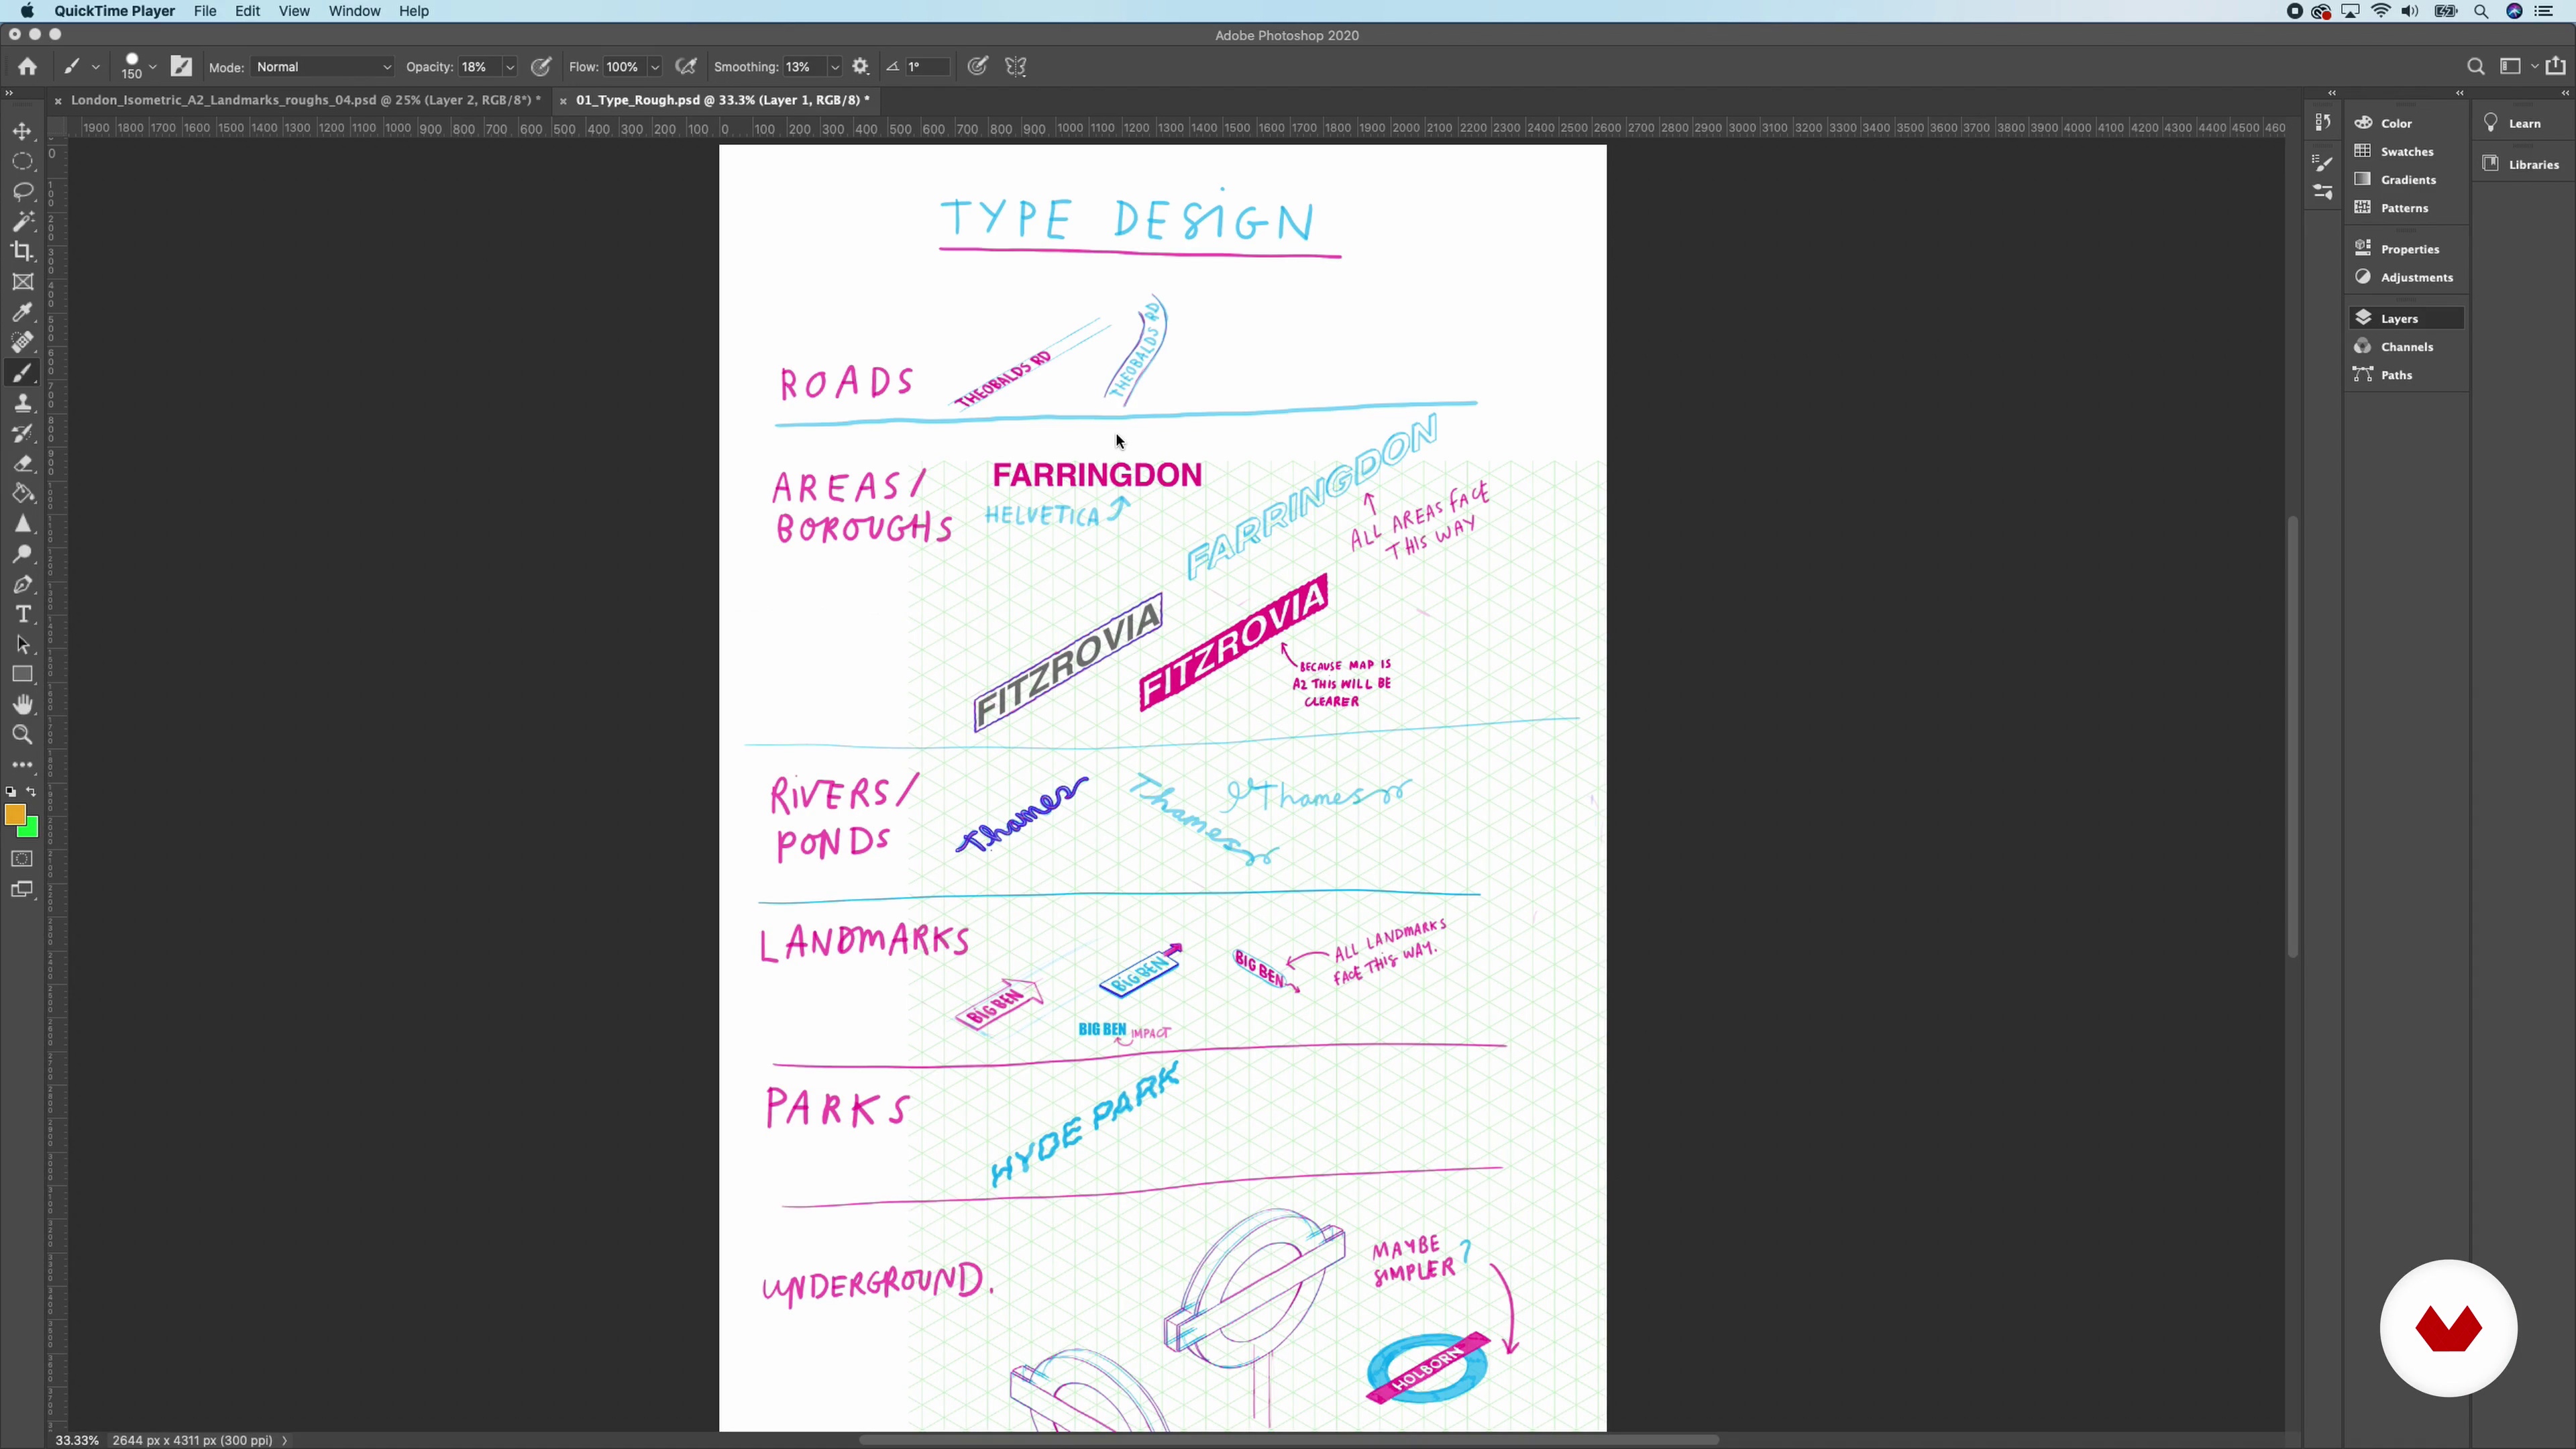This screenshot has width=2576, height=1449.
Task: Select the Pen tool
Action: [22, 584]
